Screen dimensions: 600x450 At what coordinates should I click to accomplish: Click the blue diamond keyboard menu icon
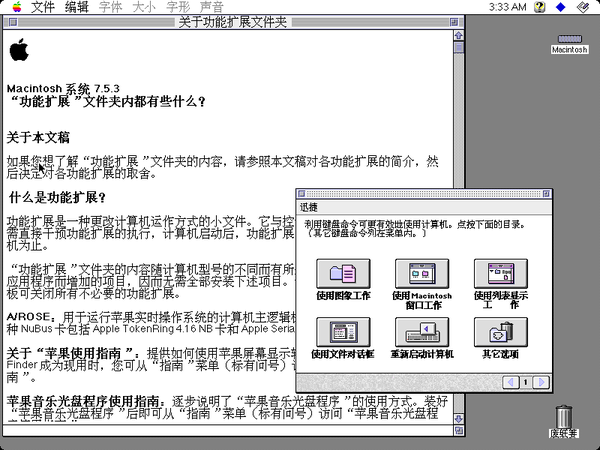pos(561,7)
